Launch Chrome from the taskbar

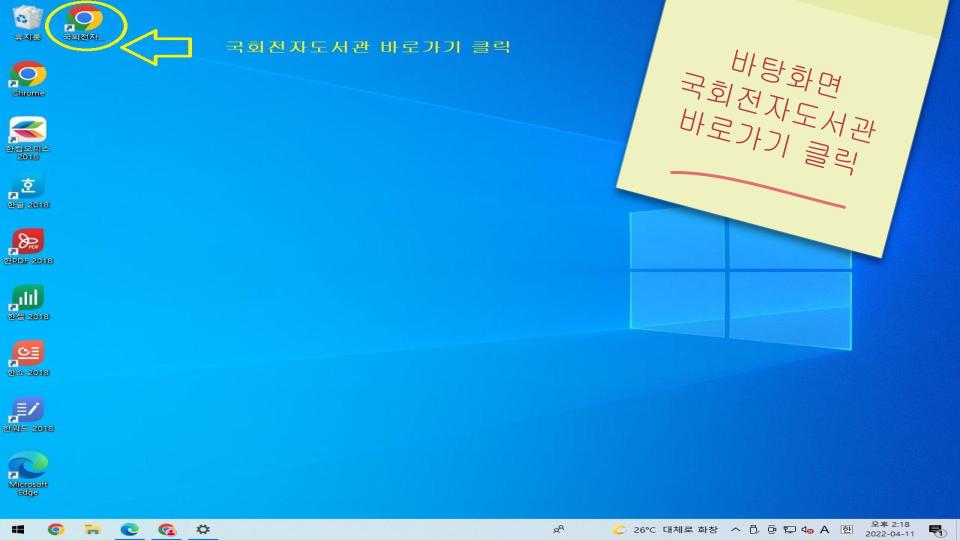56,529
